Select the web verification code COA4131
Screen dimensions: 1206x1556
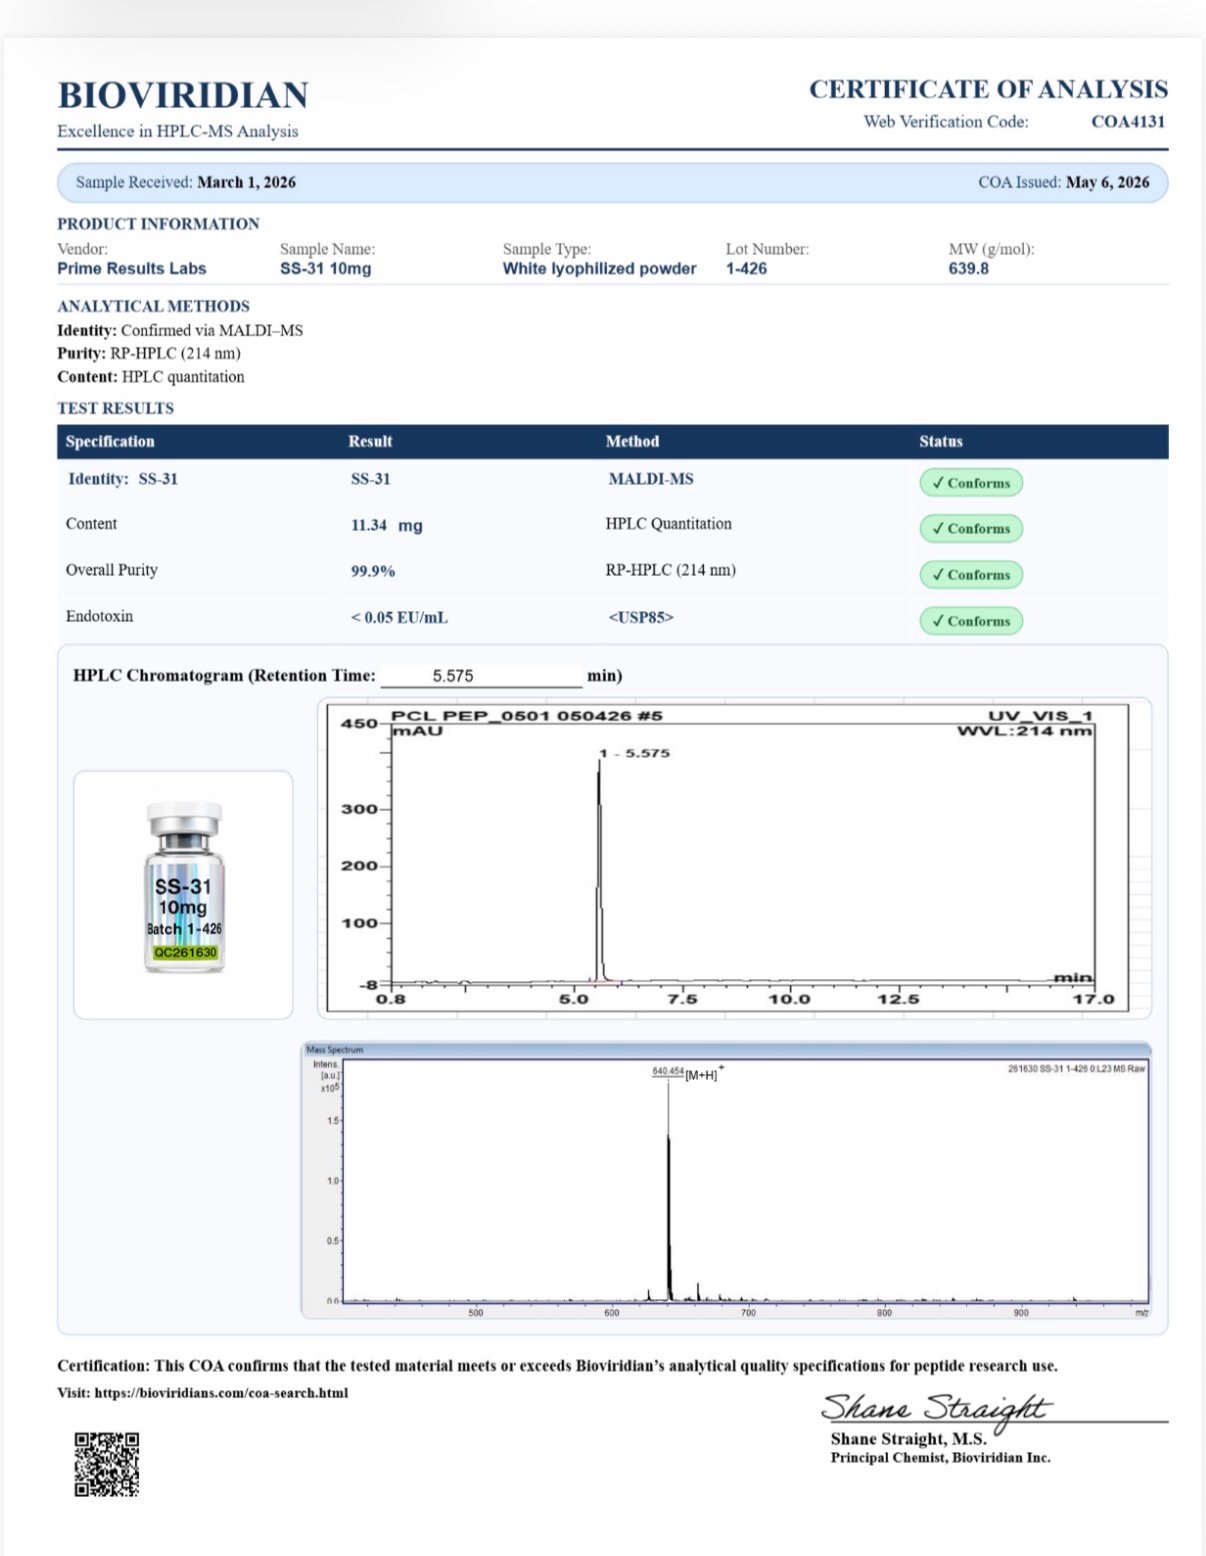tap(1128, 122)
